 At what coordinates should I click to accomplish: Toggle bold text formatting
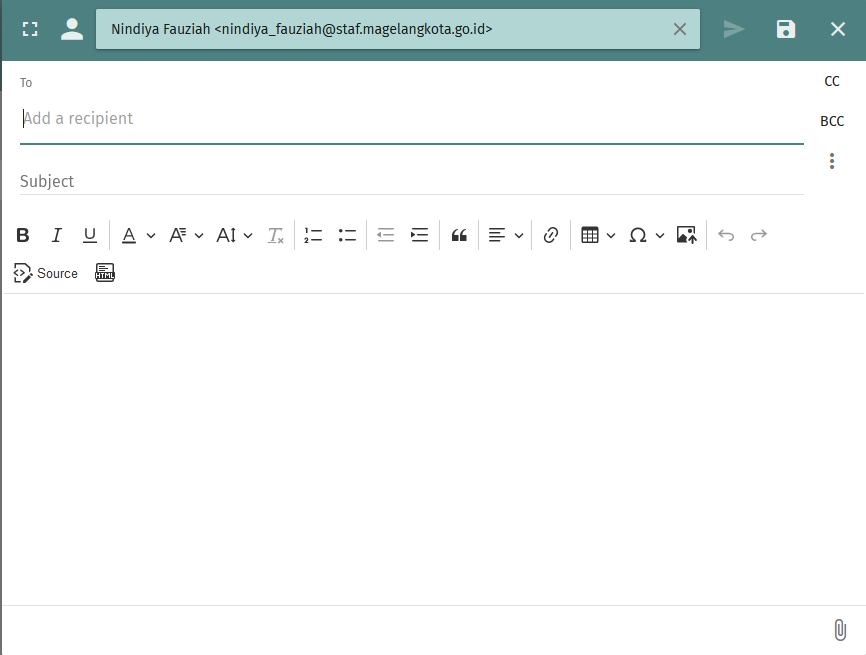pos(23,234)
